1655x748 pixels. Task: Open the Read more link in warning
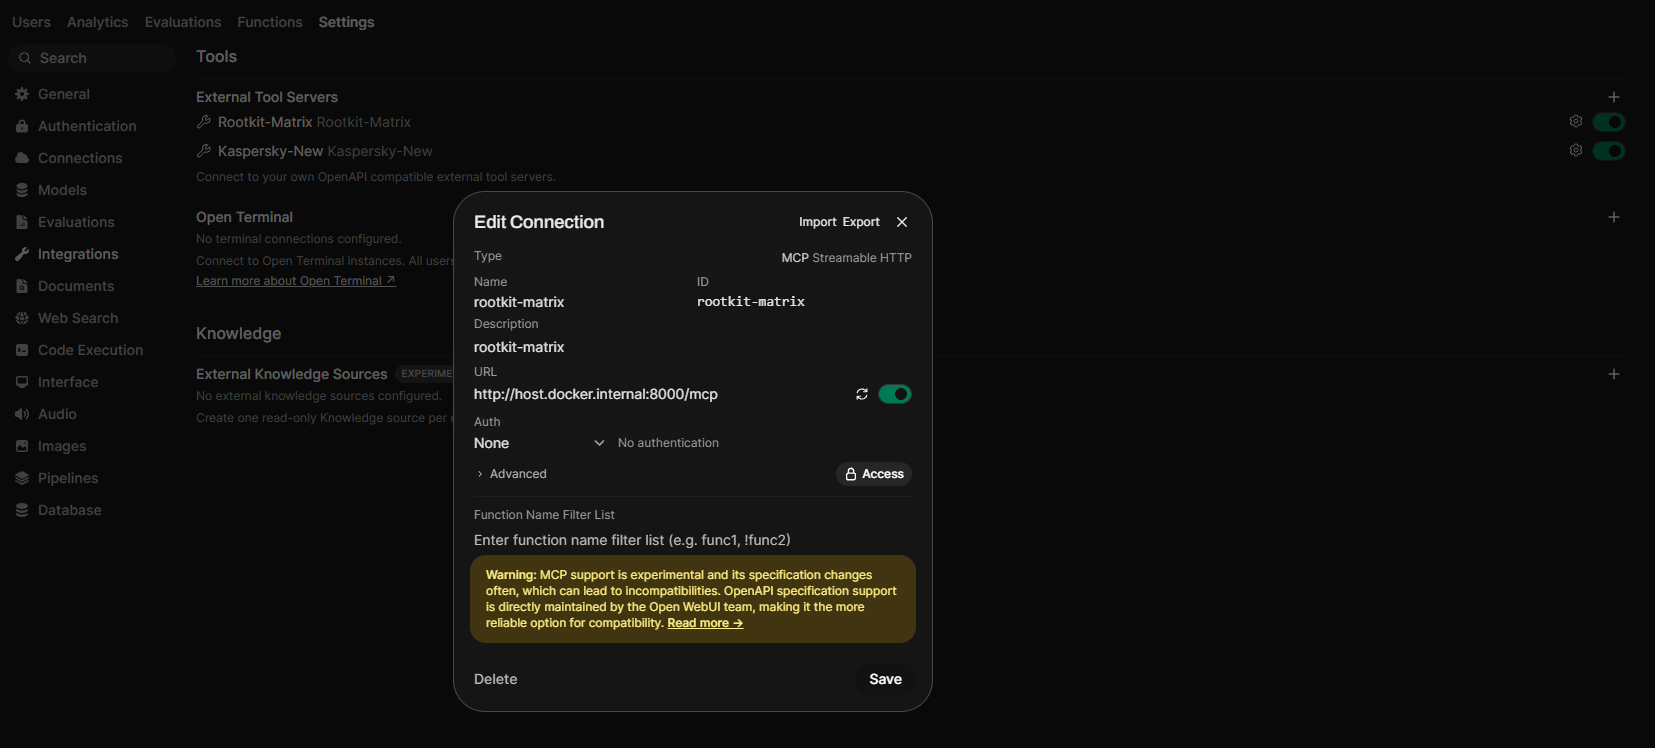pos(705,623)
